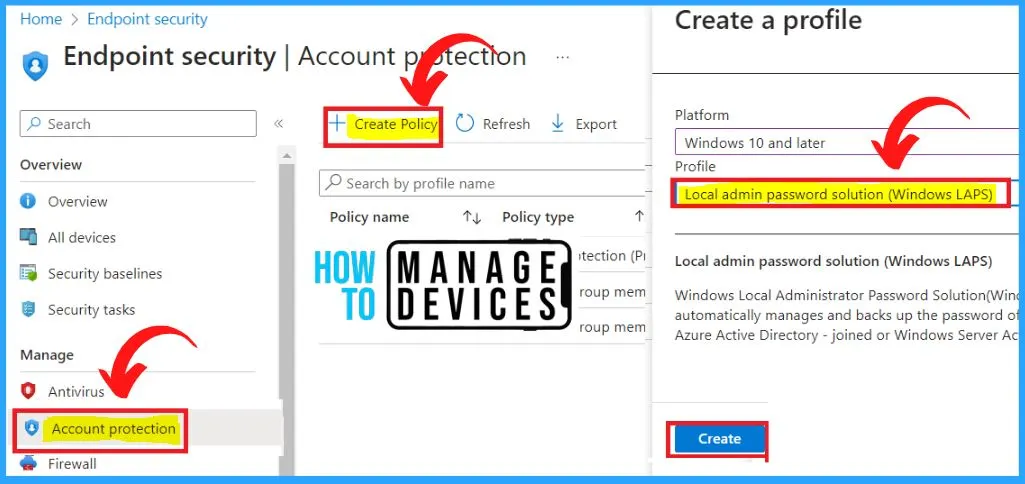
Task: Click the Export download arrow icon
Action: tap(558, 124)
